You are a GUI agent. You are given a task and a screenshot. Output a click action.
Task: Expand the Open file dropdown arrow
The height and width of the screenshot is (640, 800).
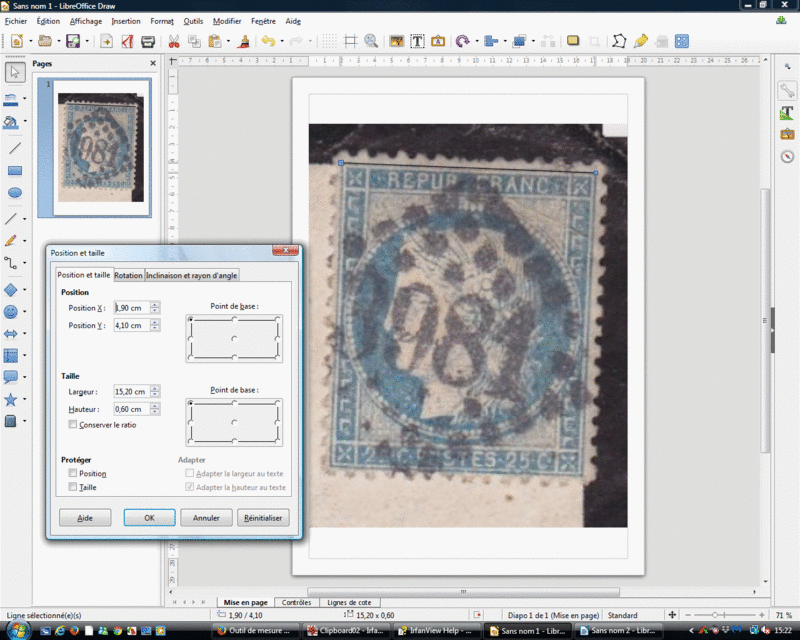pos(59,41)
